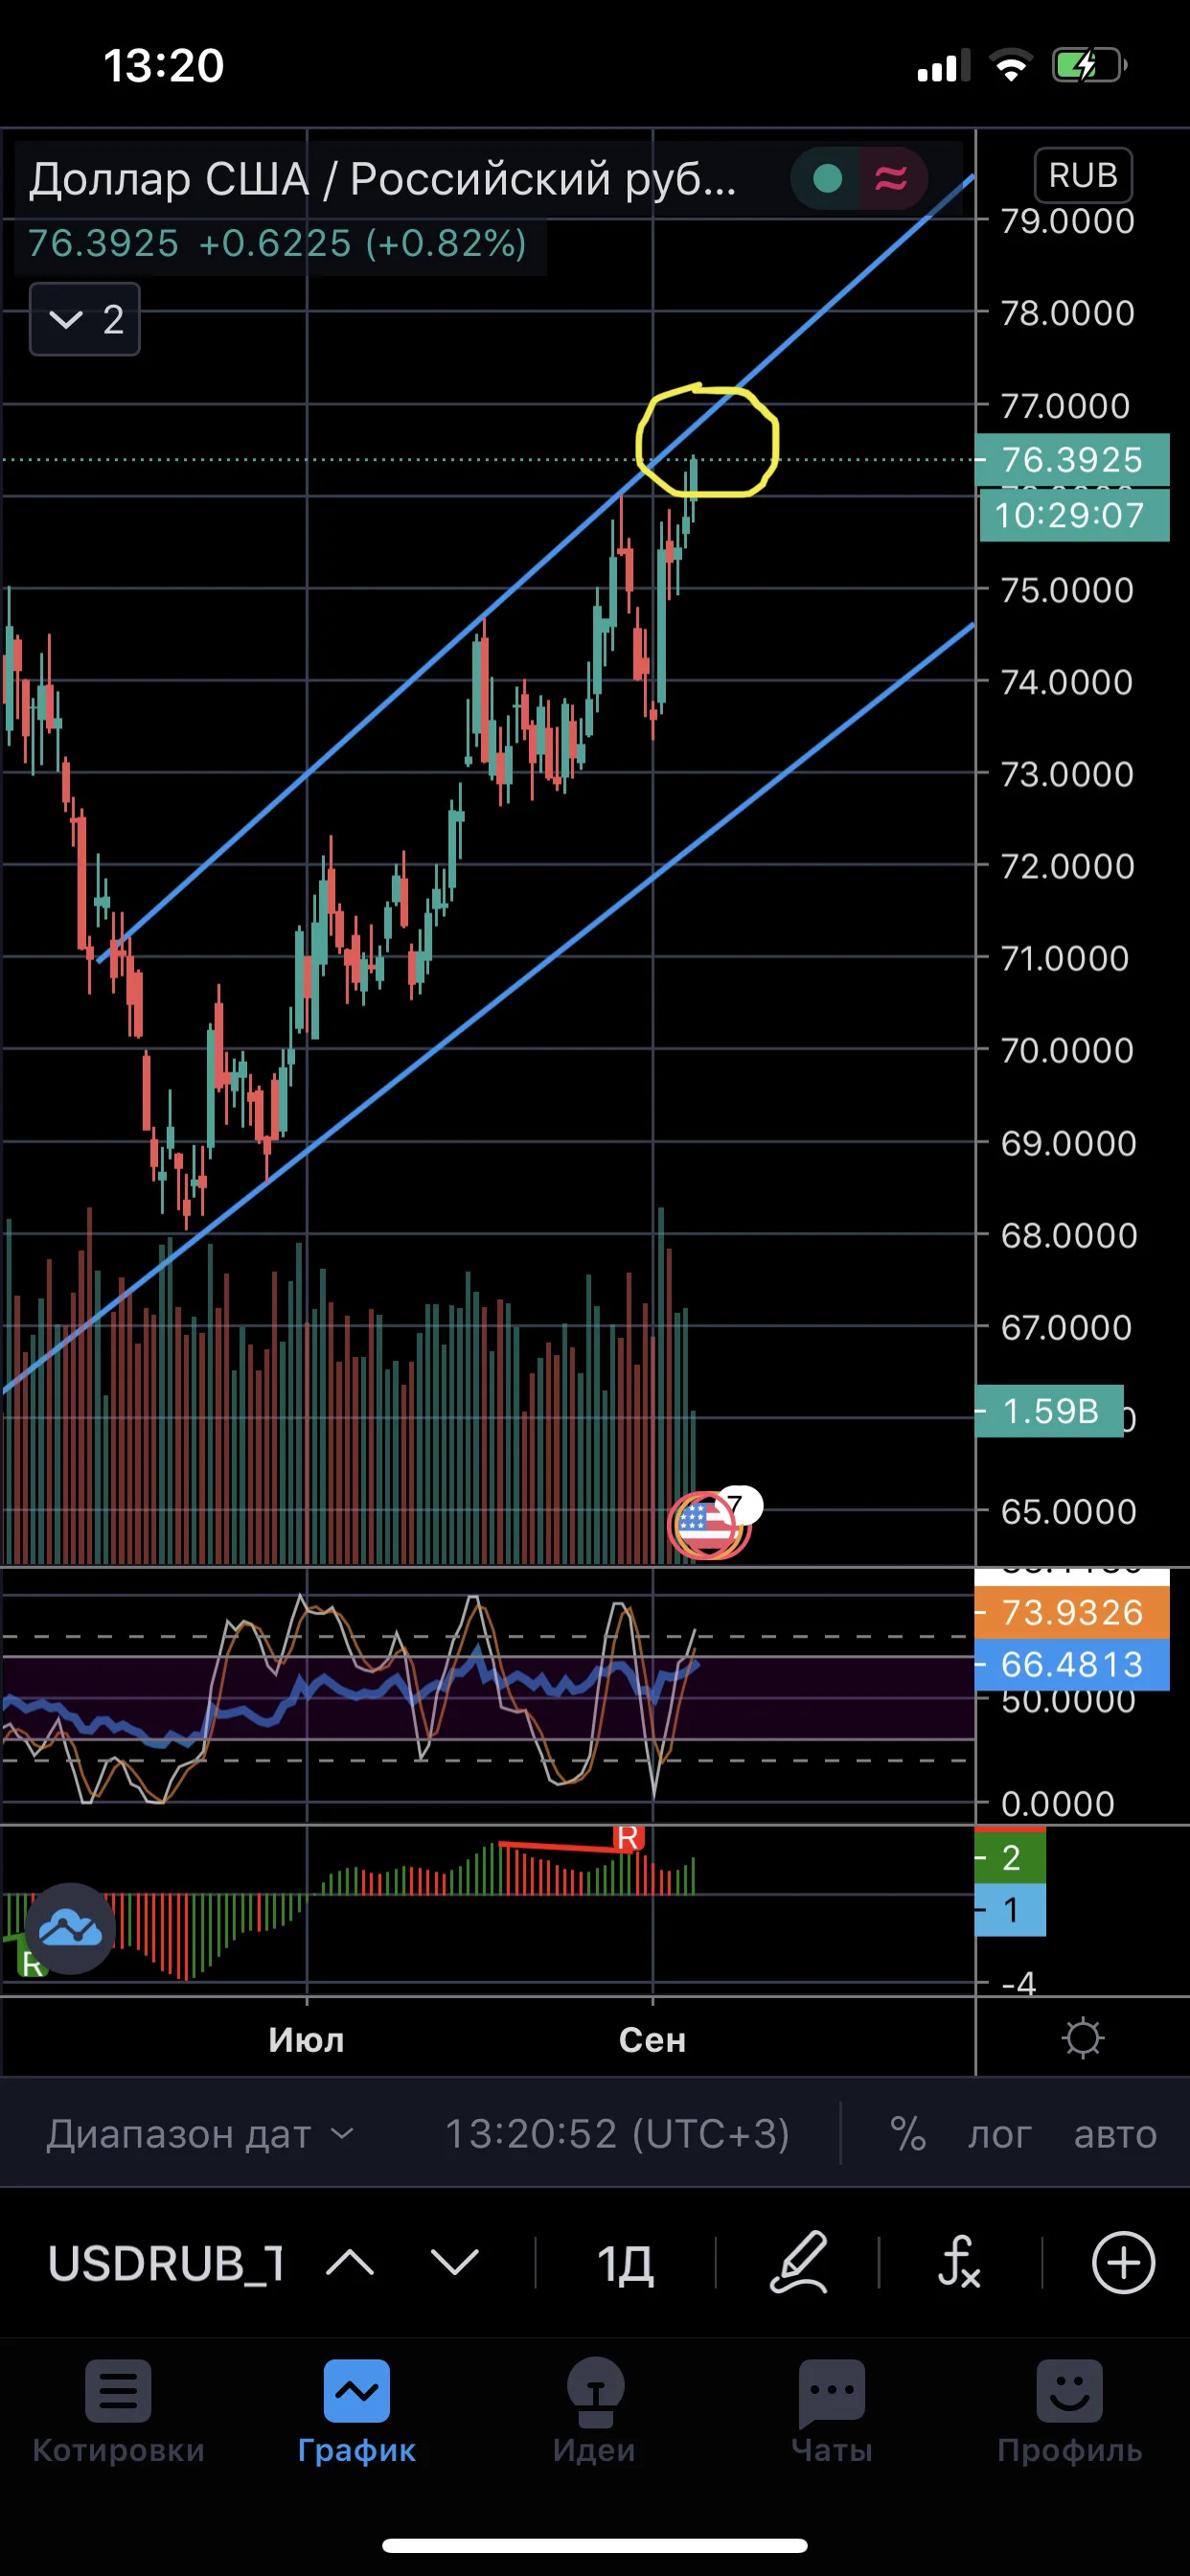This screenshot has height=2576, width=1190.
Task: Tap the pink approximate-equals symbol indicator
Action: coord(891,179)
